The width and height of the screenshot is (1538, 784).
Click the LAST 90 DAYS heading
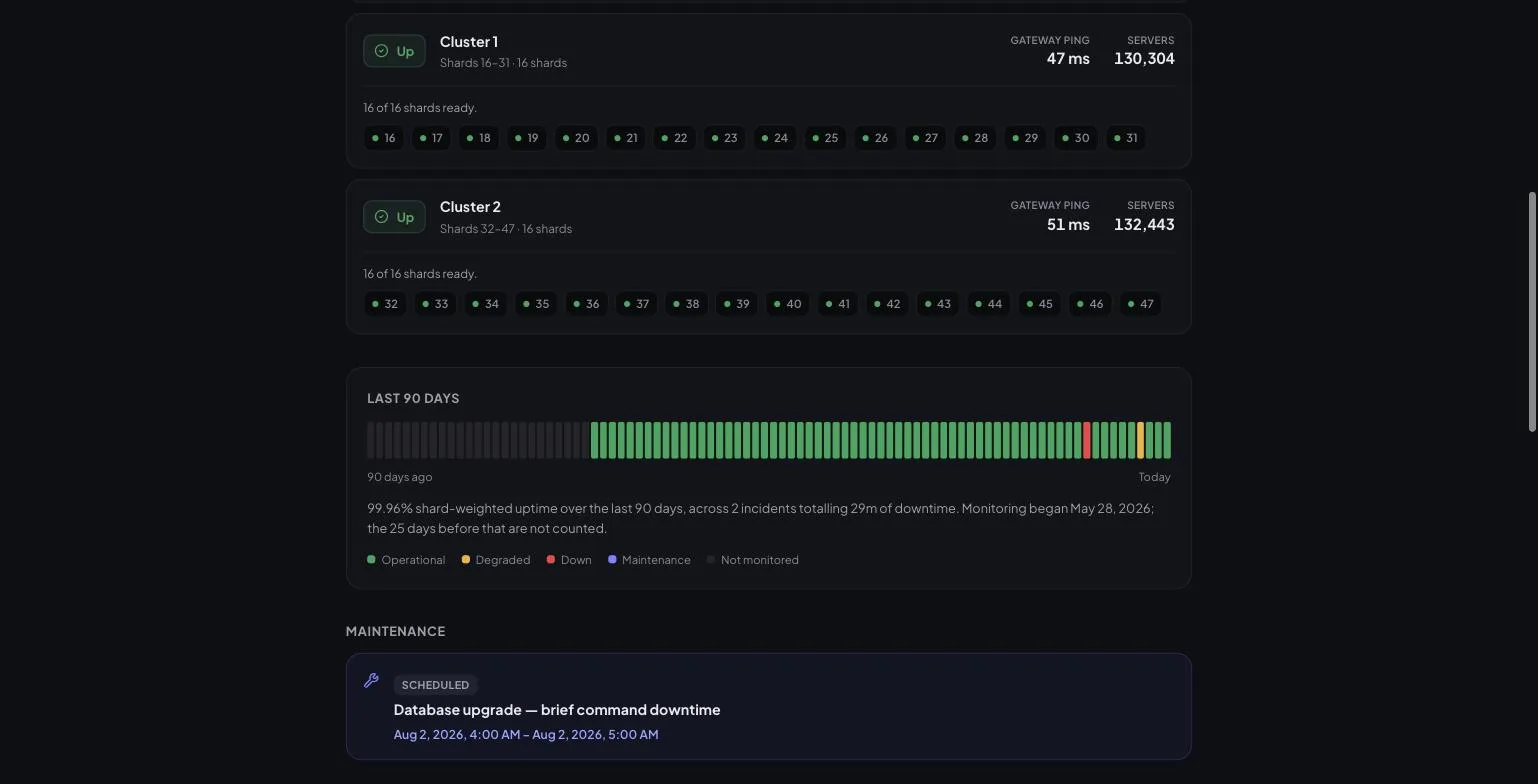(413, 398)
